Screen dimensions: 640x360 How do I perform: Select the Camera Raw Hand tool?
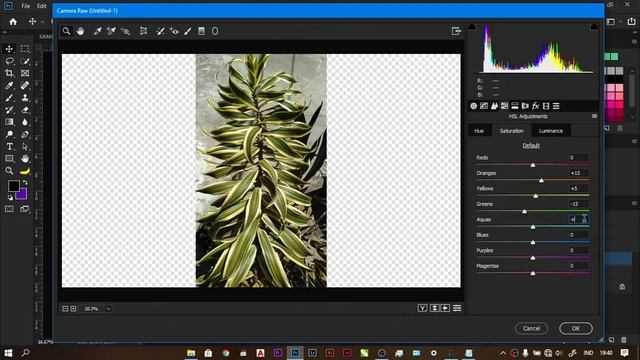pyautogui.click(x=80, y=31)
